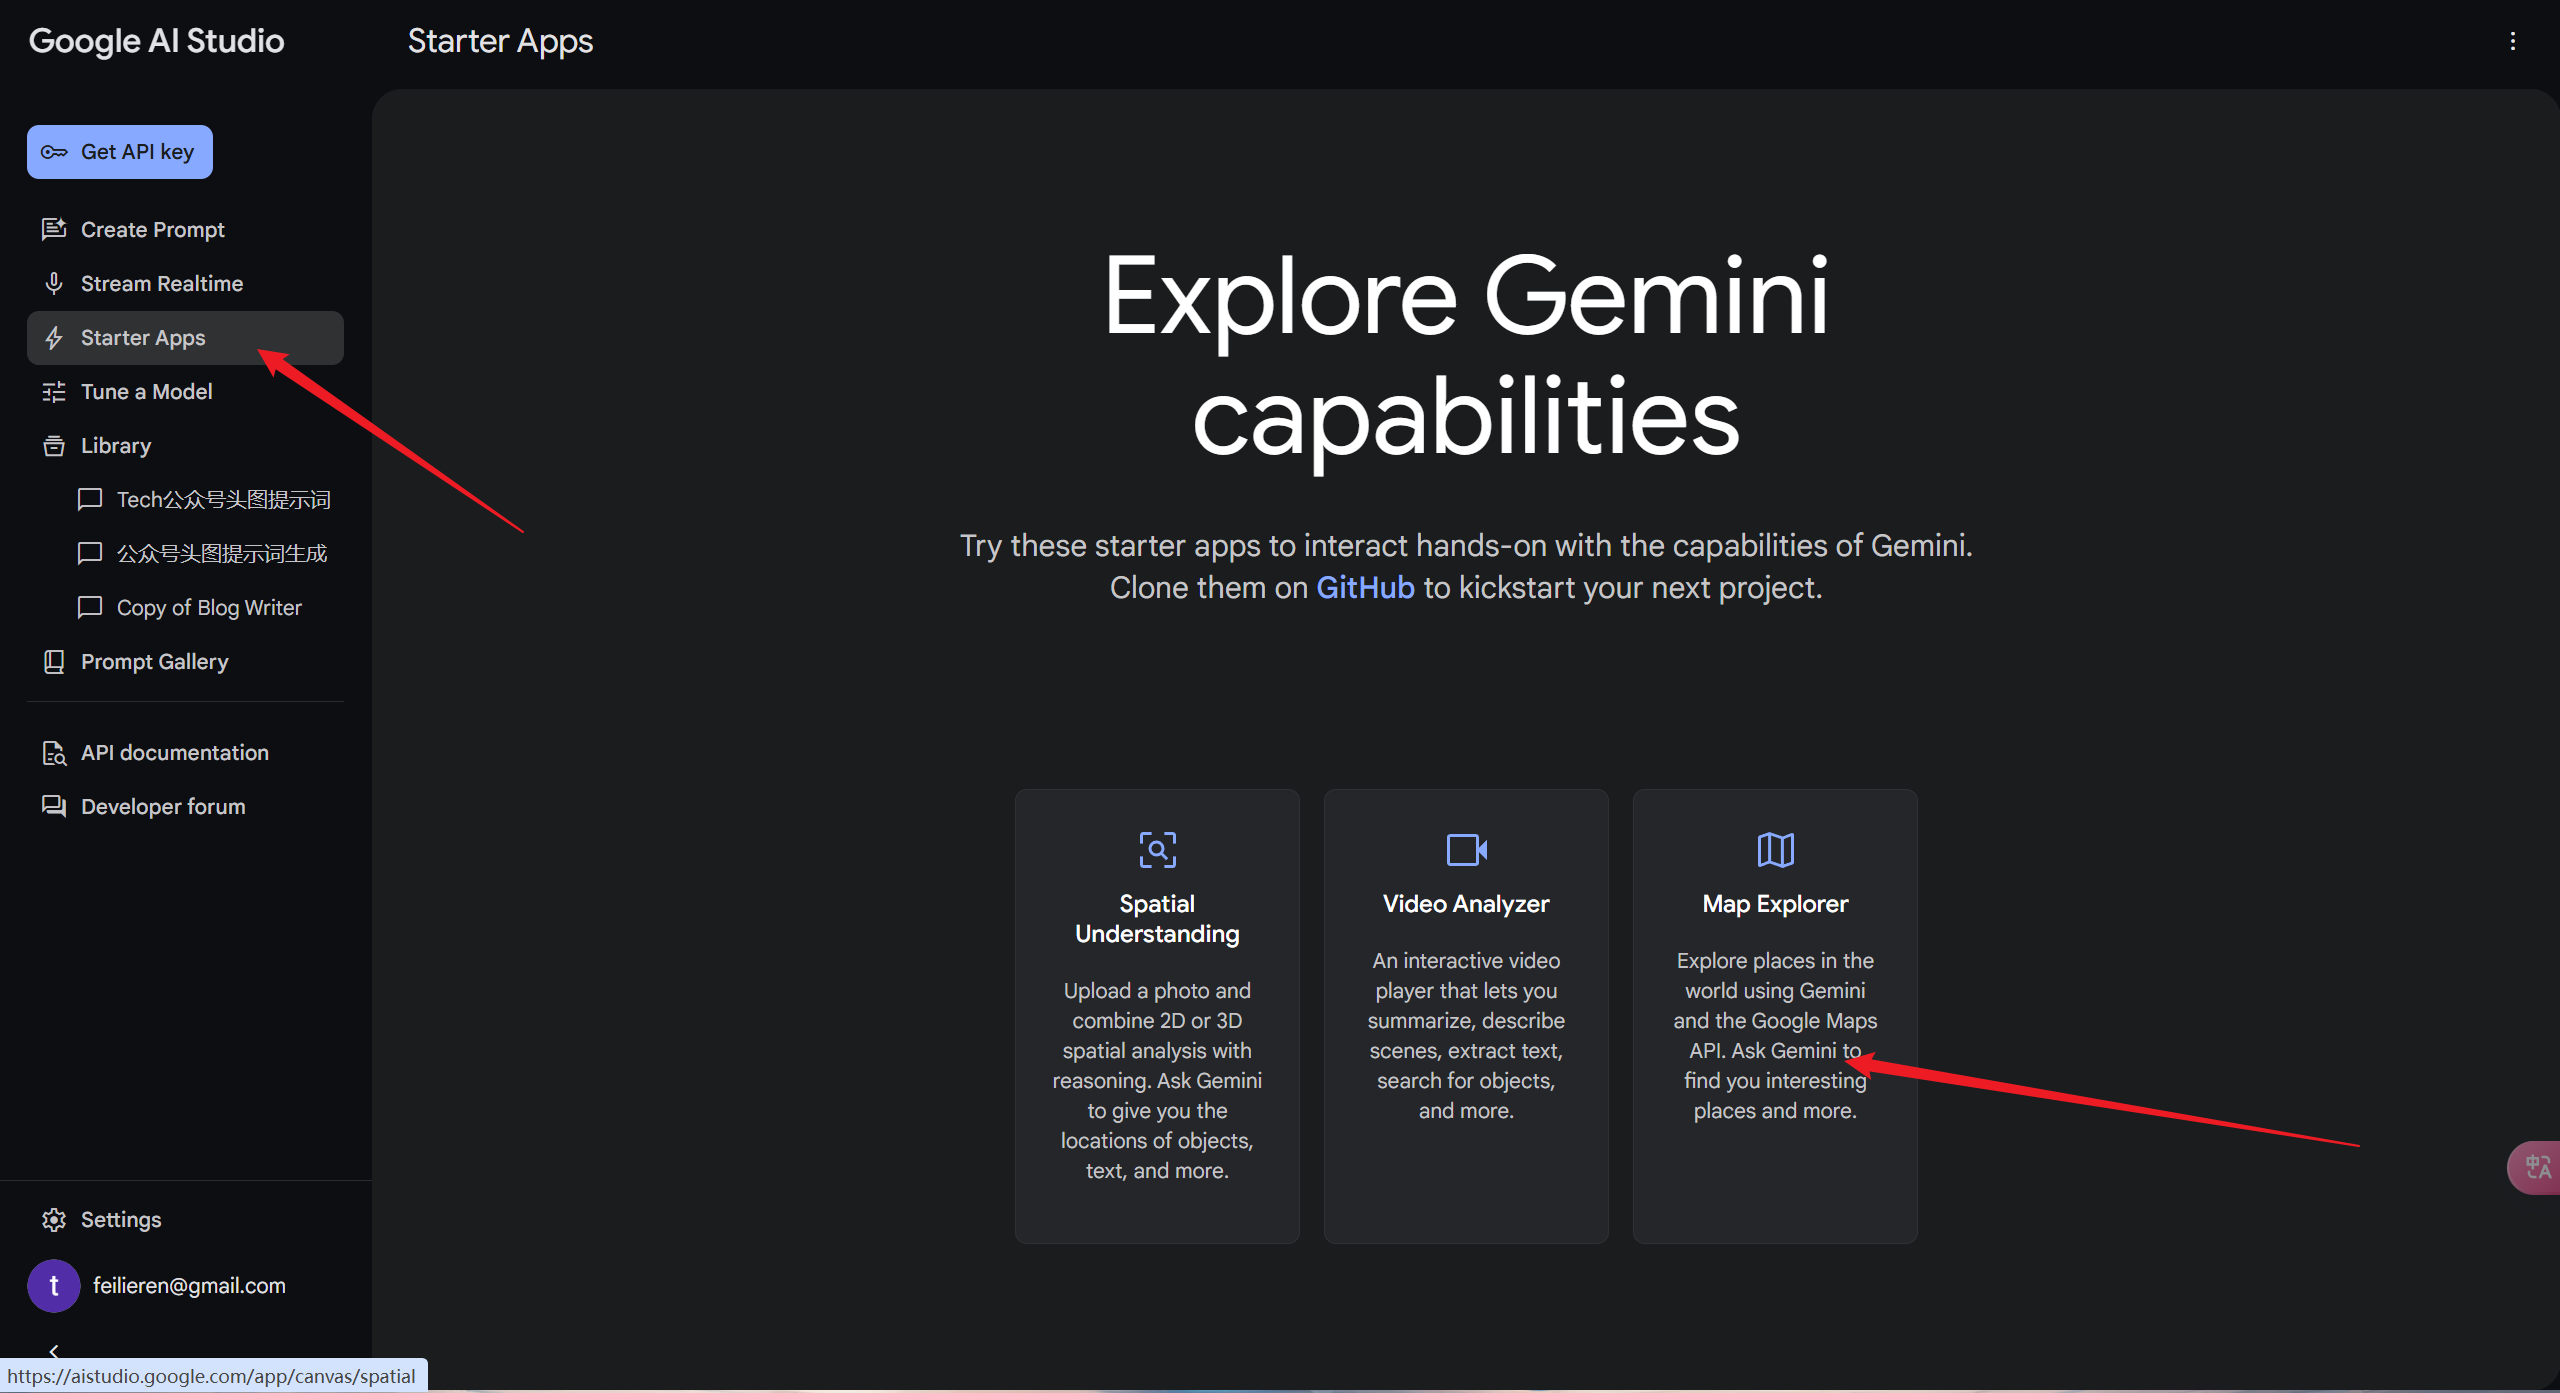Click the Map Explorer map icon
The image size is (2560, 1393).
pos(1775,850)
